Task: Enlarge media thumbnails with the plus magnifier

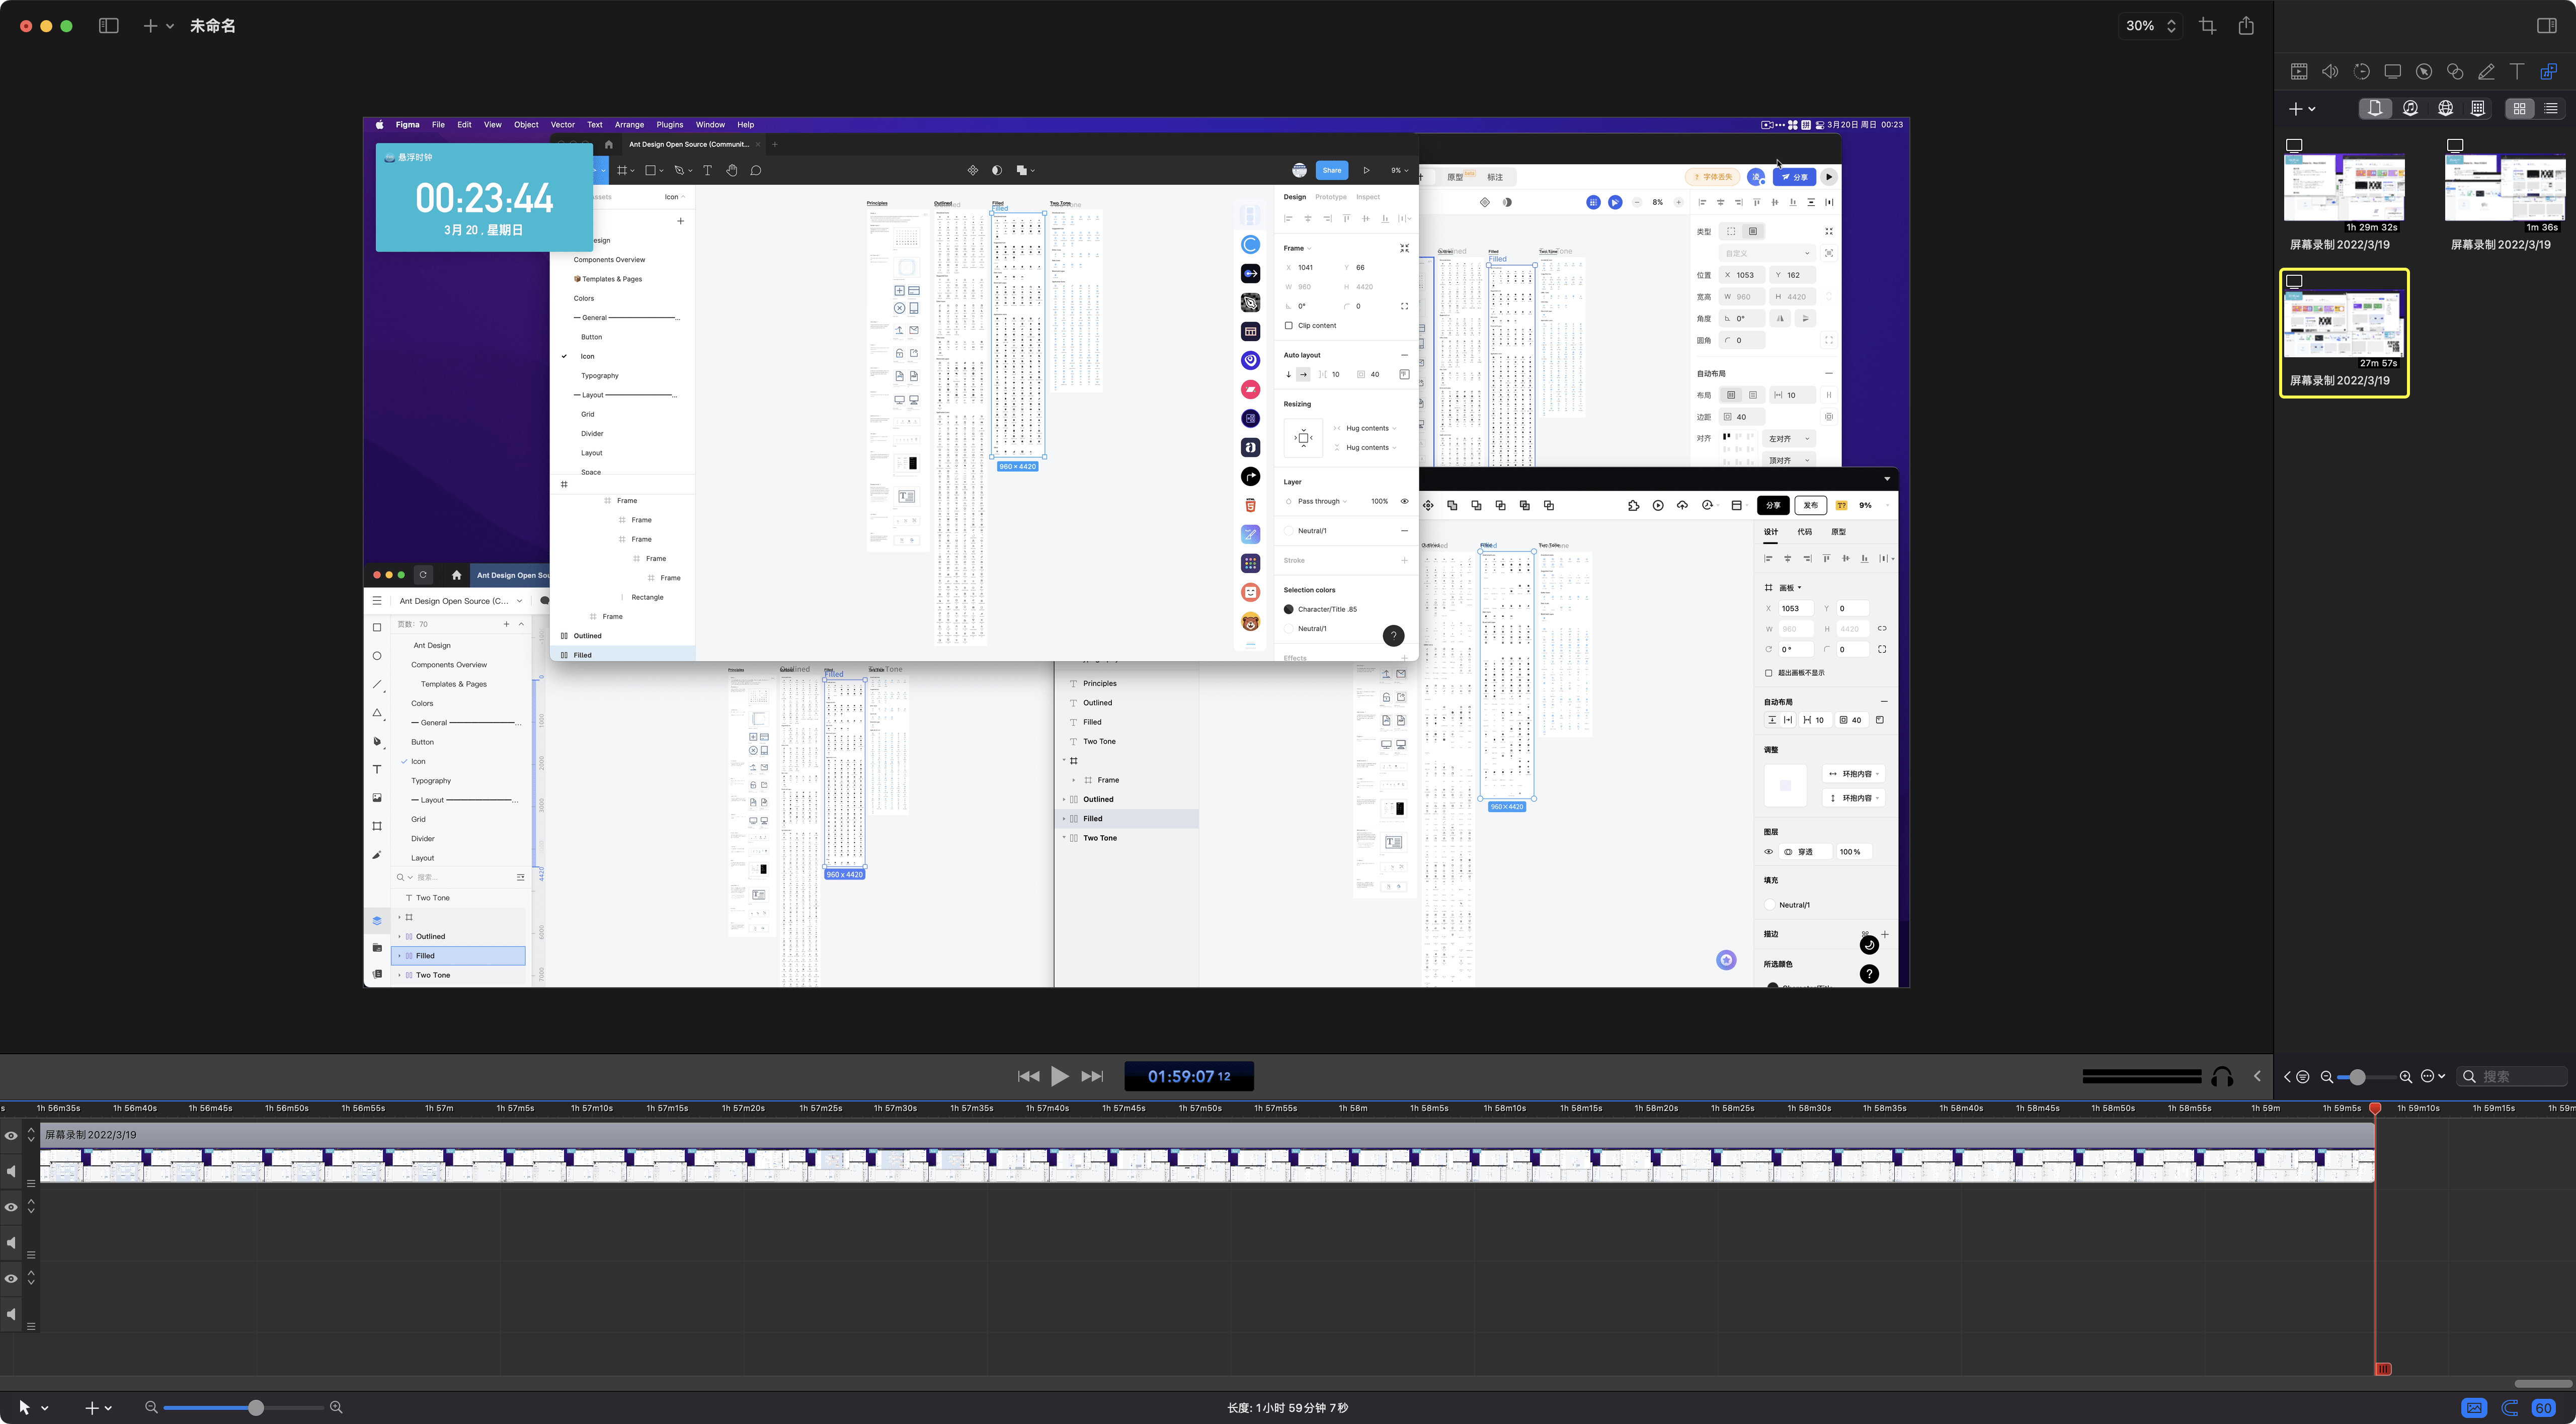Action: pyautogui.click(x=2406, y=1077)
